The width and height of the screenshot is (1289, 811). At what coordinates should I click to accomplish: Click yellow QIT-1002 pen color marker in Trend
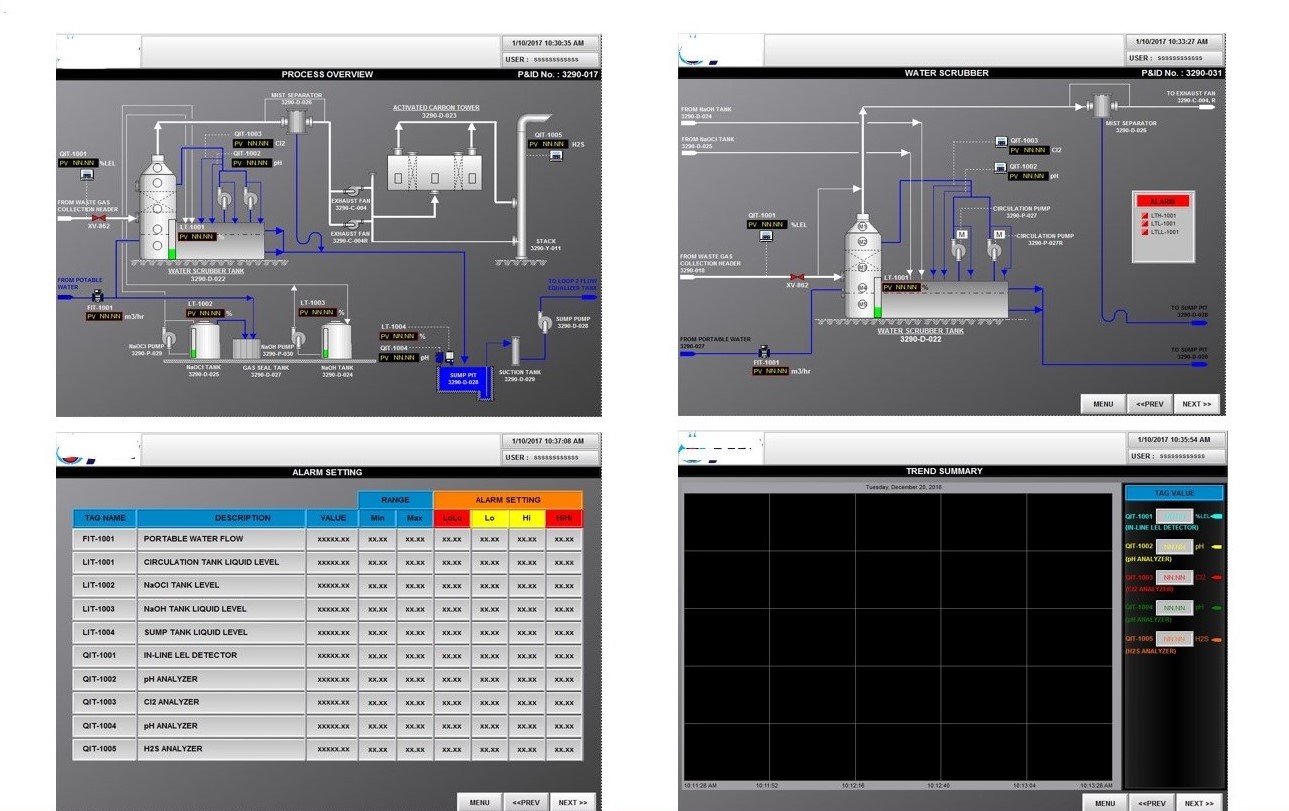coord(1217,547)
